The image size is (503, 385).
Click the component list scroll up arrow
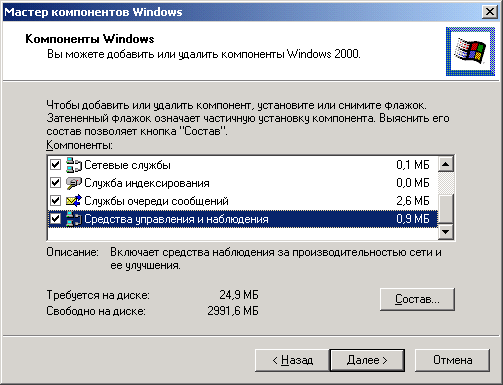coord(446,164)
